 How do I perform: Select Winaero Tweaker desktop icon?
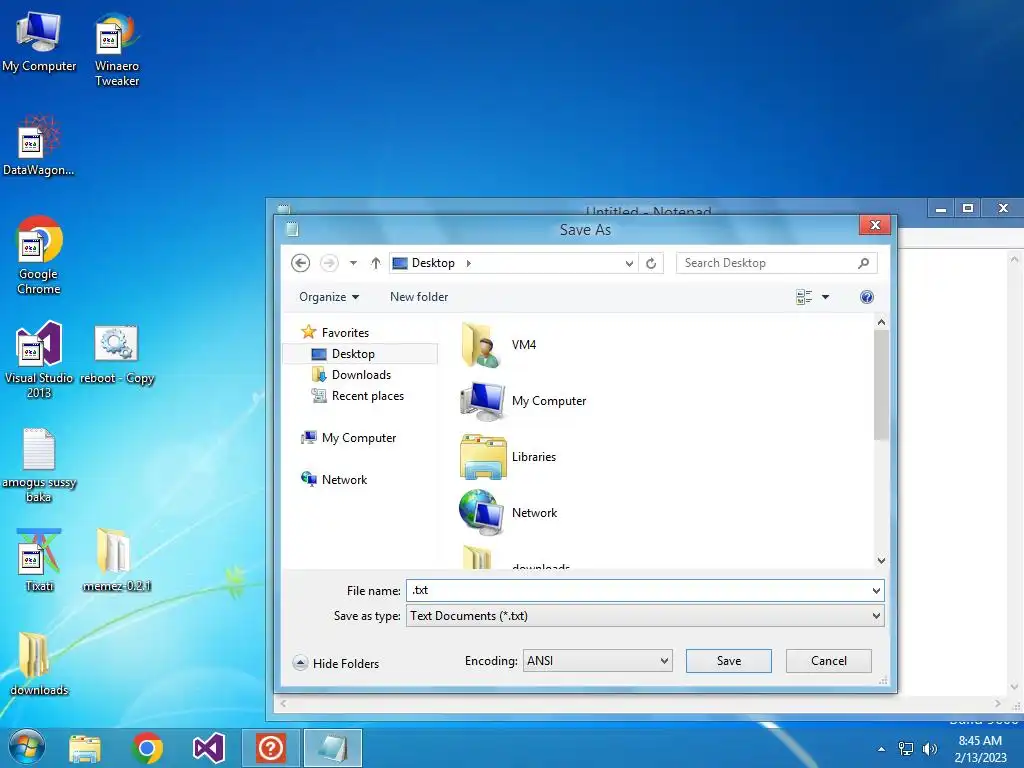click(x=117, y=50)
